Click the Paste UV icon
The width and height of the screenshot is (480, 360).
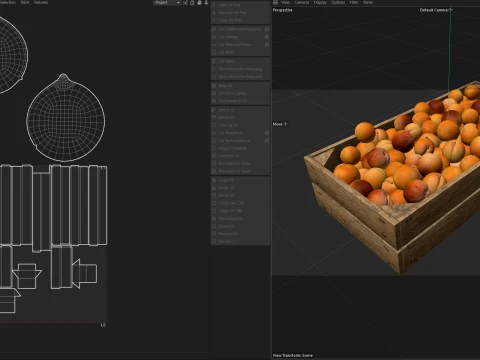click(214, 188)
